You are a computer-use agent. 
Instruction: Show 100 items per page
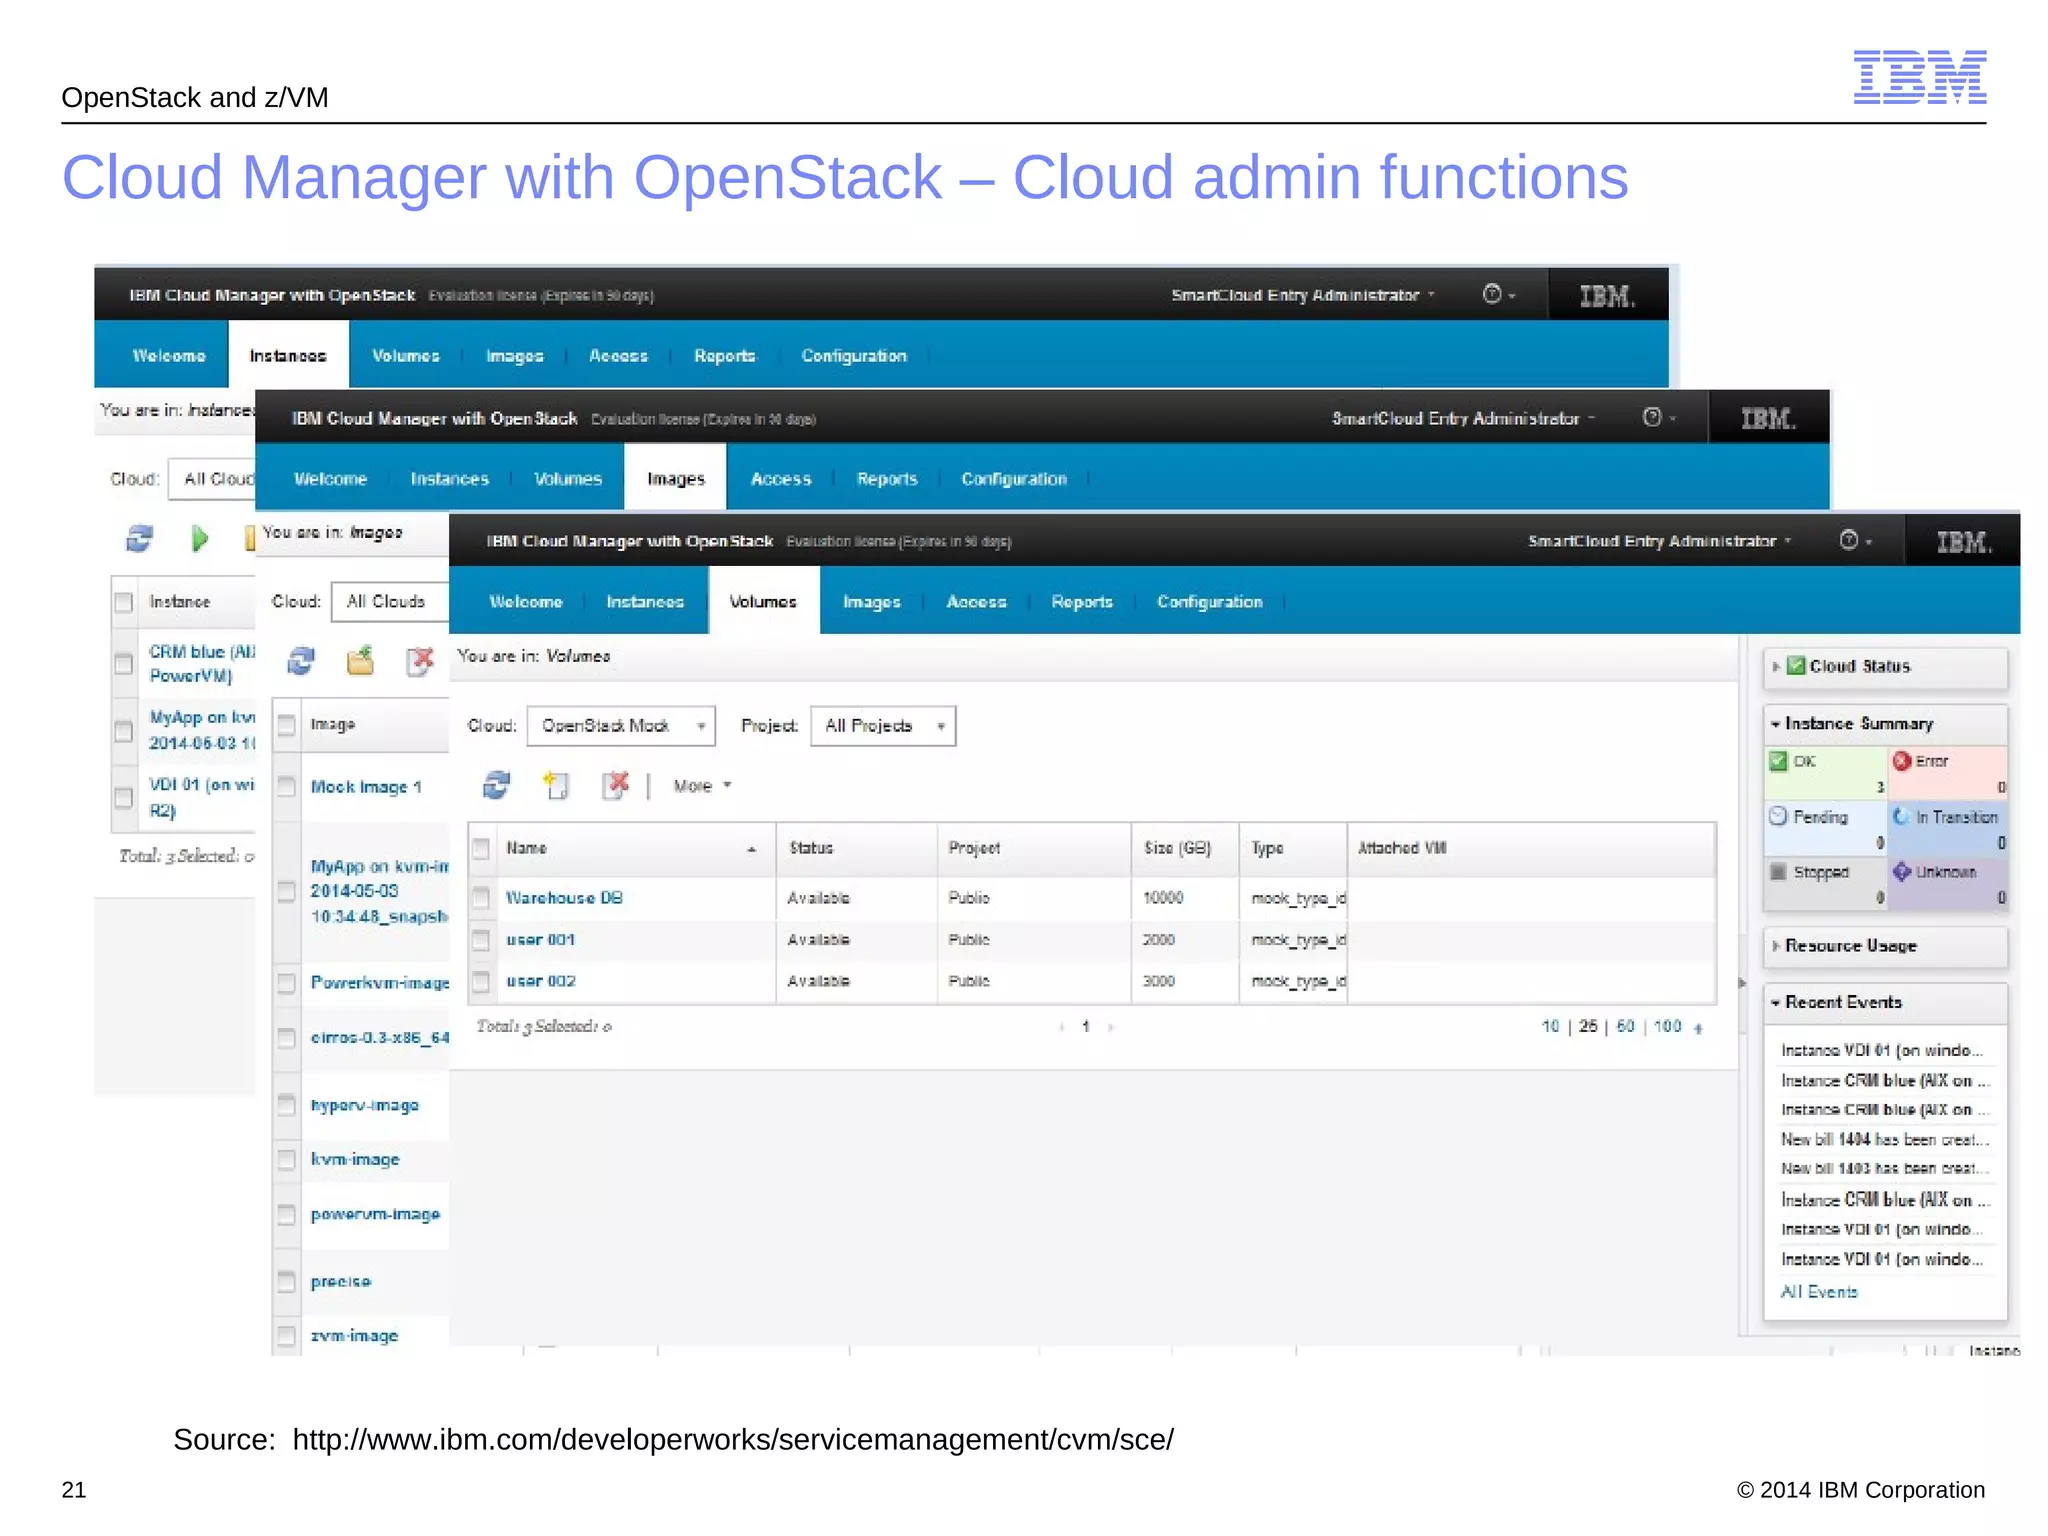pyautogui.click(x=1668, y=1026)
